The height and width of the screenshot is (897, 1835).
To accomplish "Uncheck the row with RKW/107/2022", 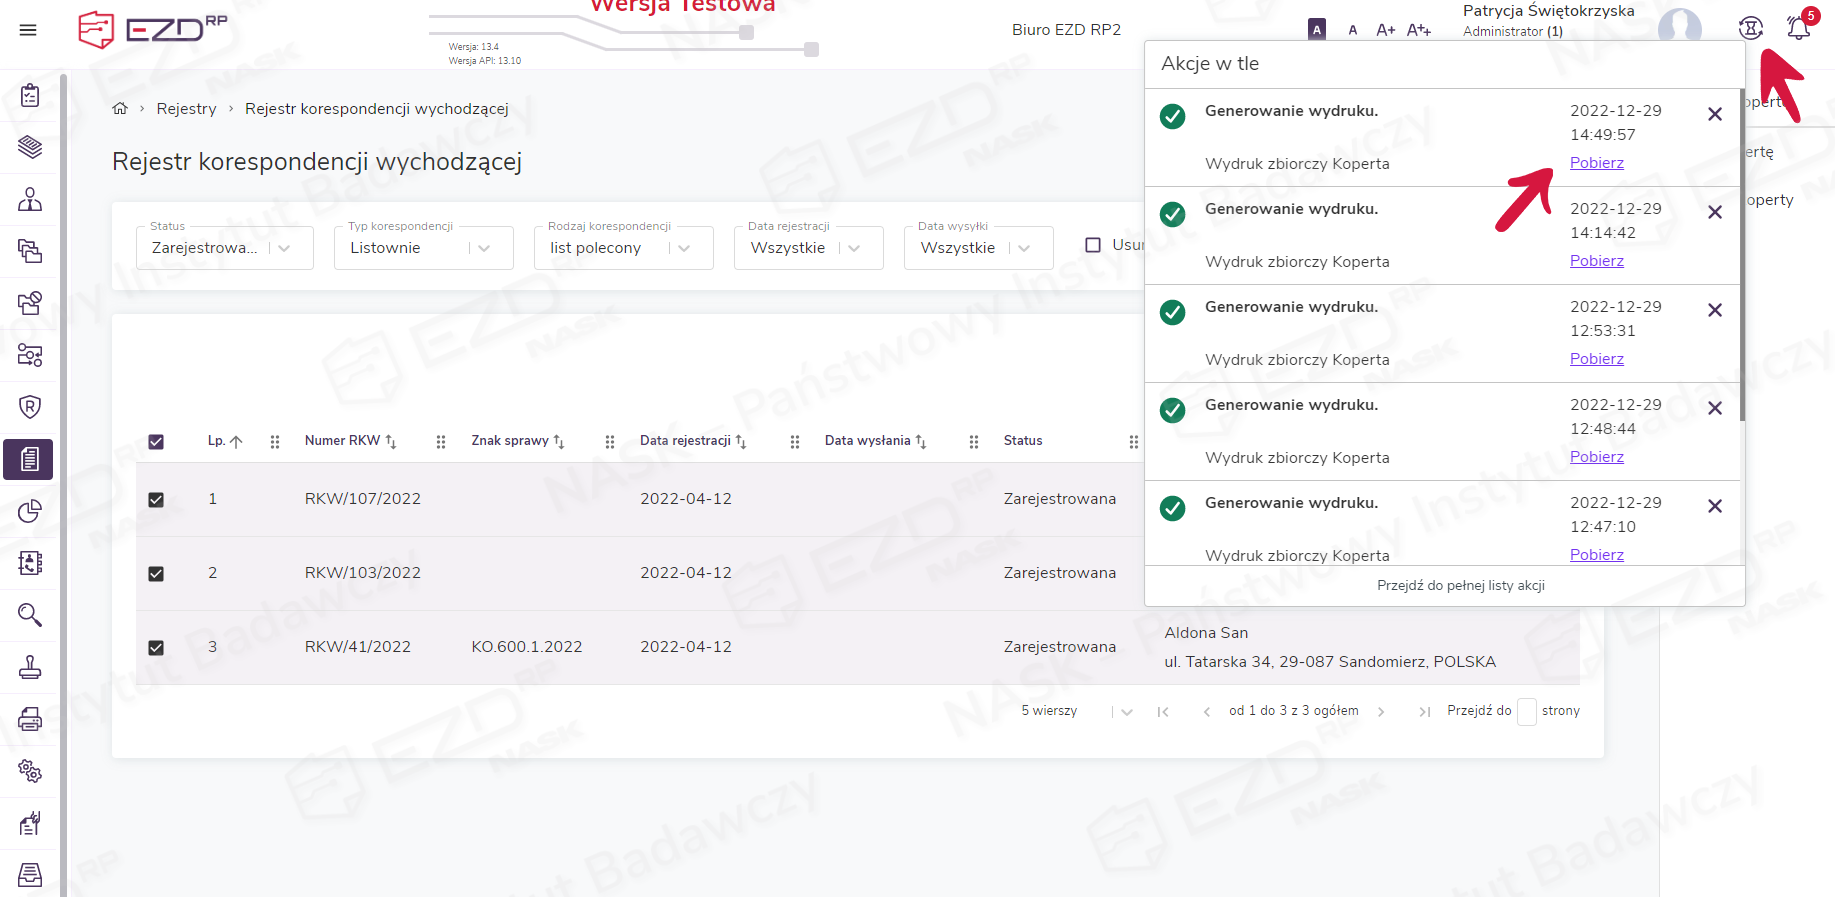I will [x=156, y=500].
